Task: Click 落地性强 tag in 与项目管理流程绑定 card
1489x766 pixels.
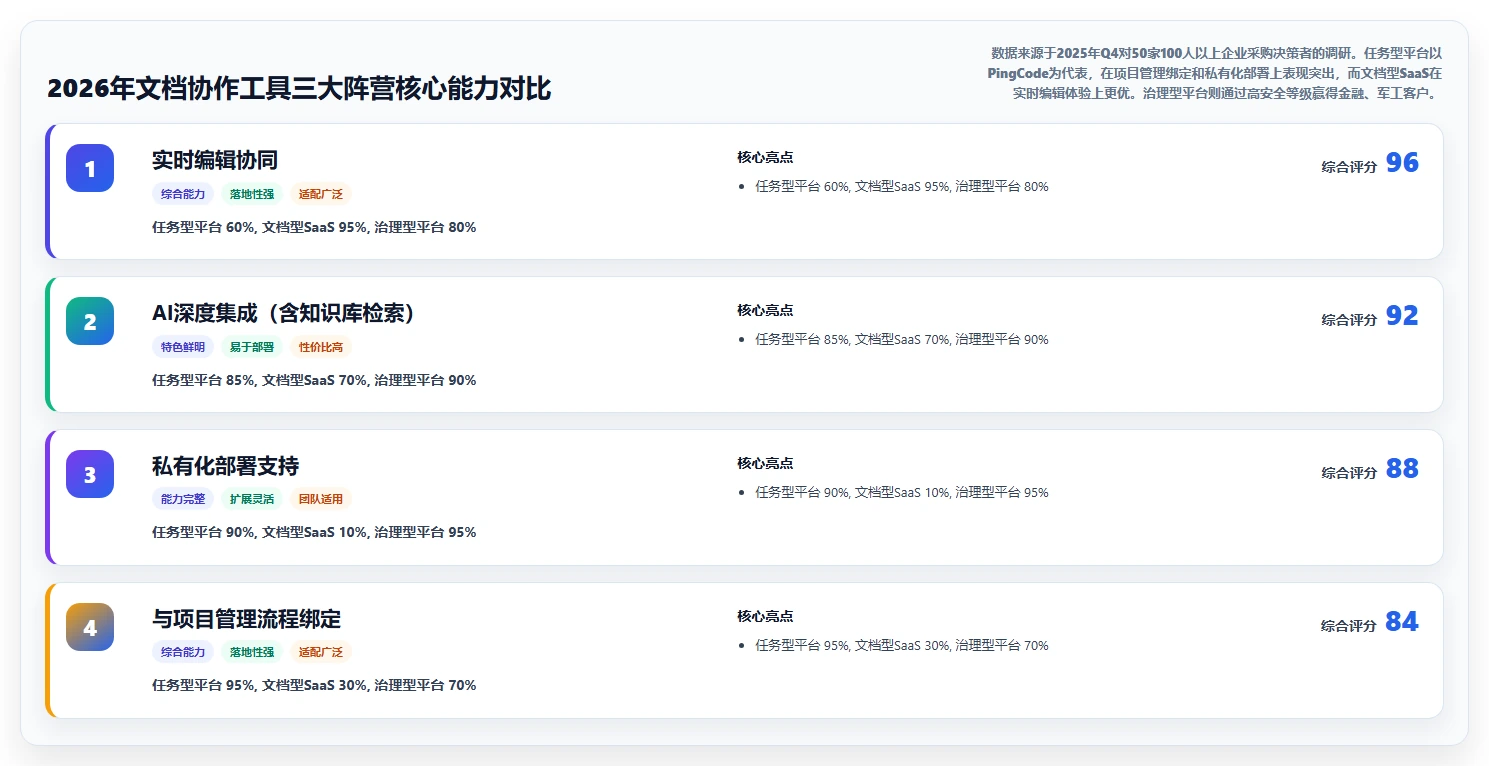Action: tap(252, 652)
